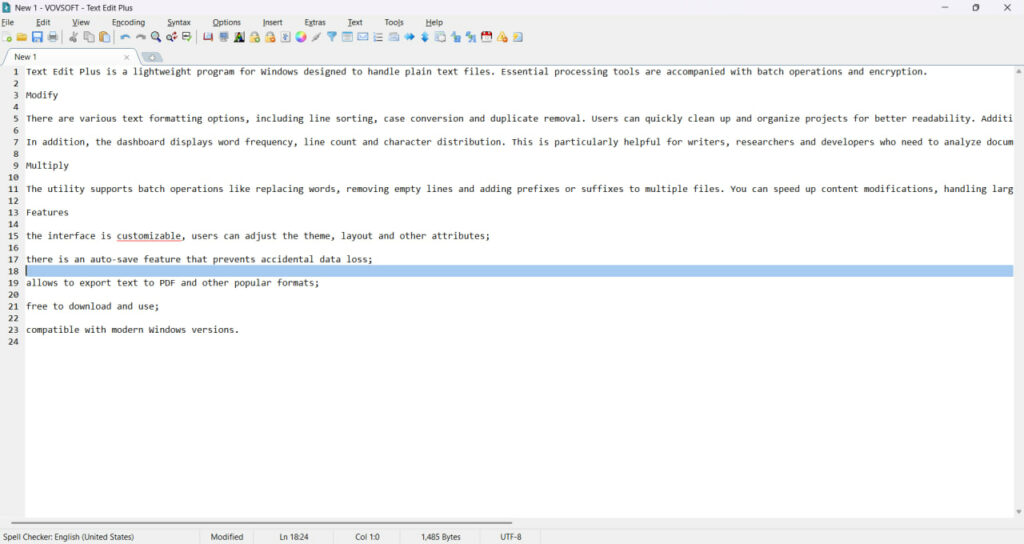Click the colorful letter A font icon
1024x544 pixels.
pos(239,37)
